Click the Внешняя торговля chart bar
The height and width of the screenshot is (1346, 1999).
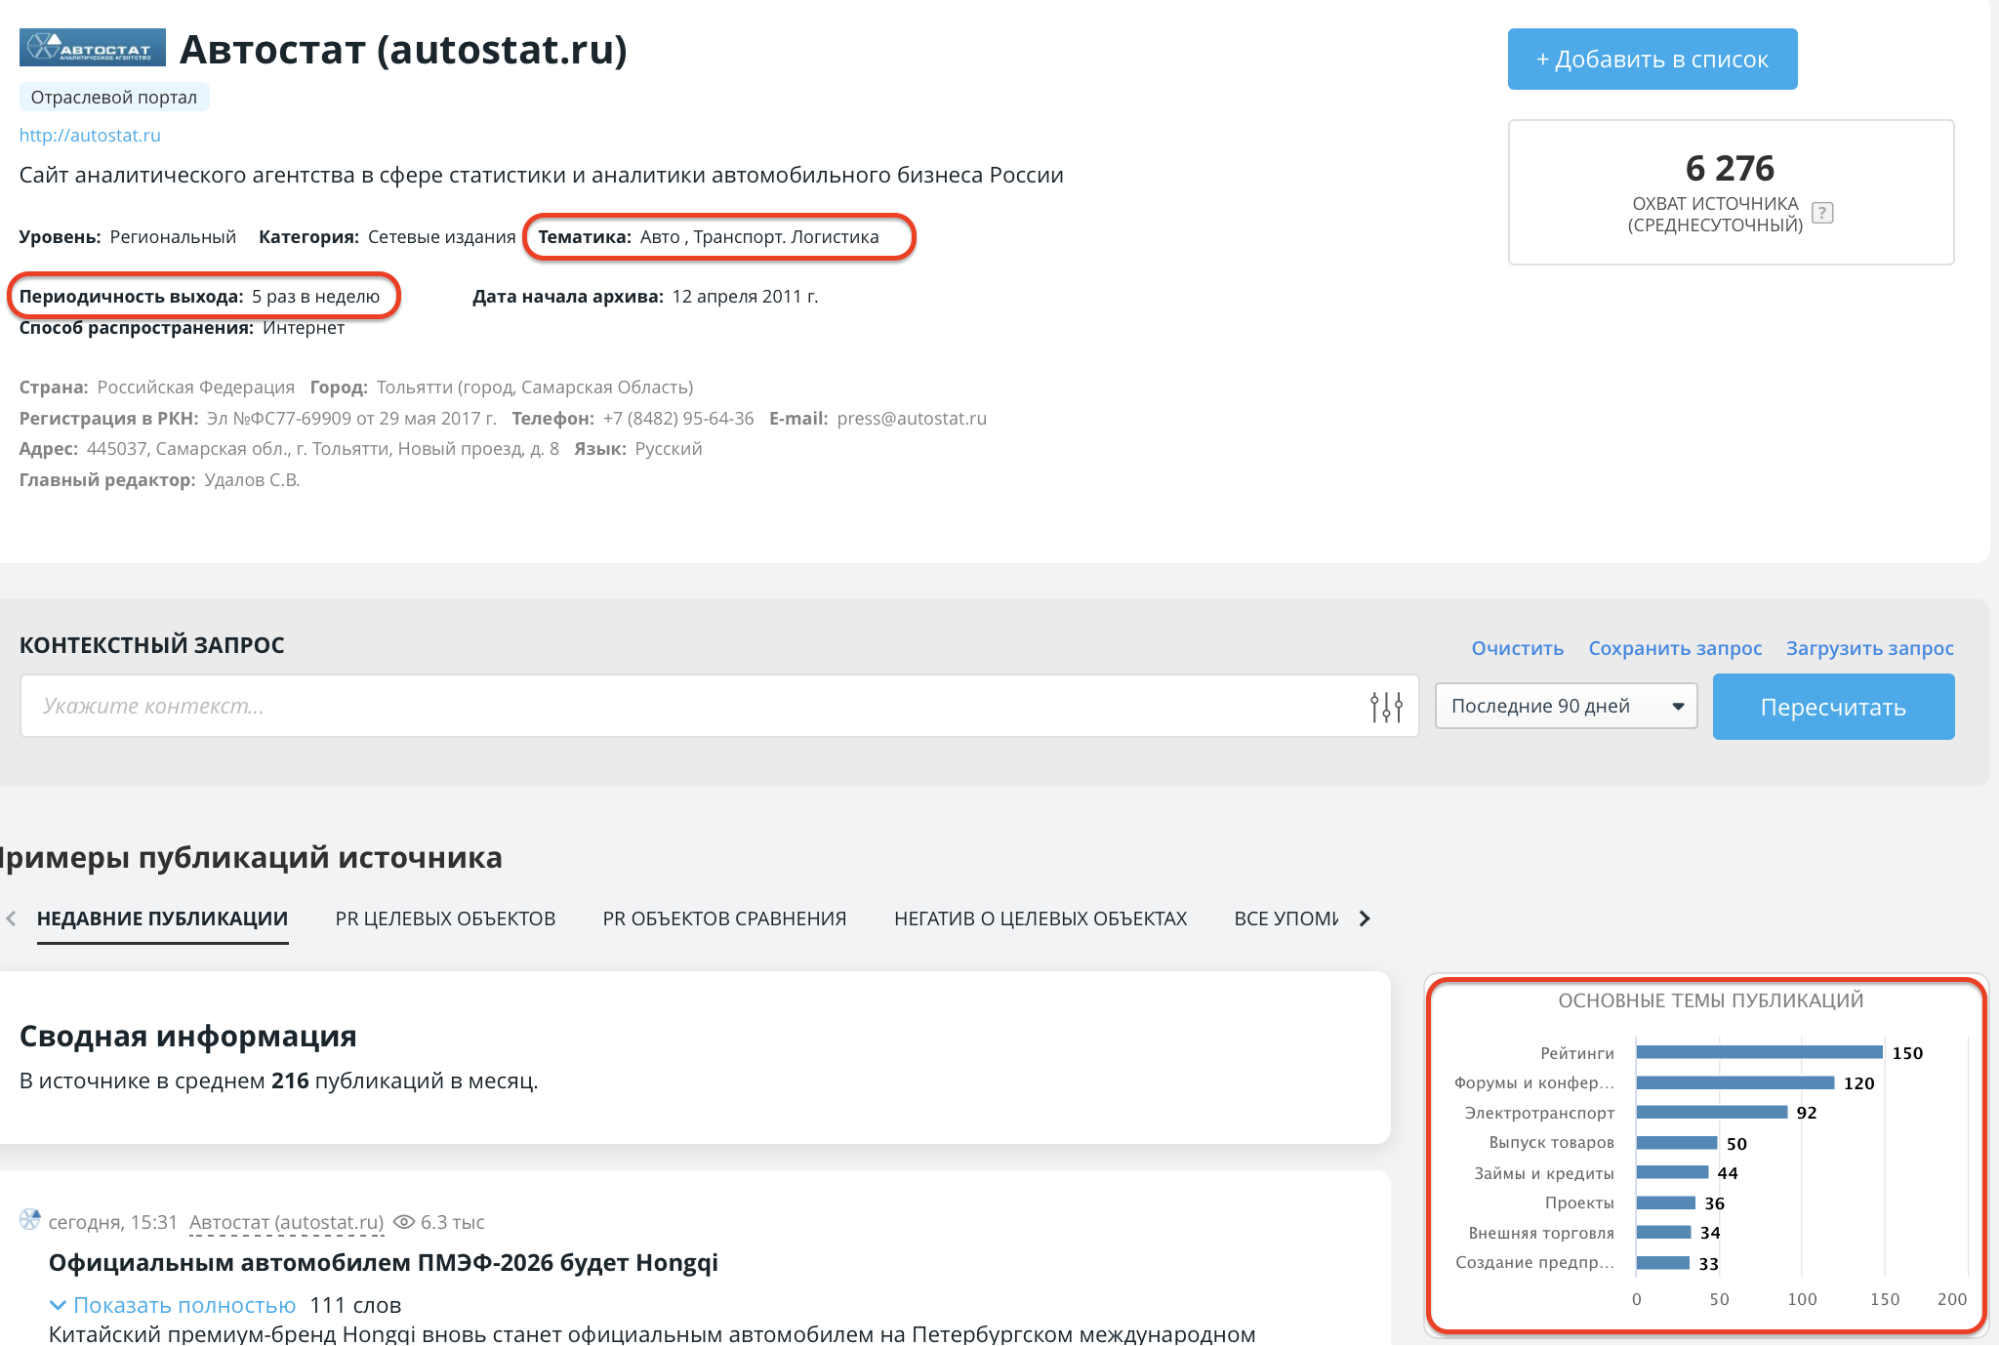[x=1663, y=1232]
